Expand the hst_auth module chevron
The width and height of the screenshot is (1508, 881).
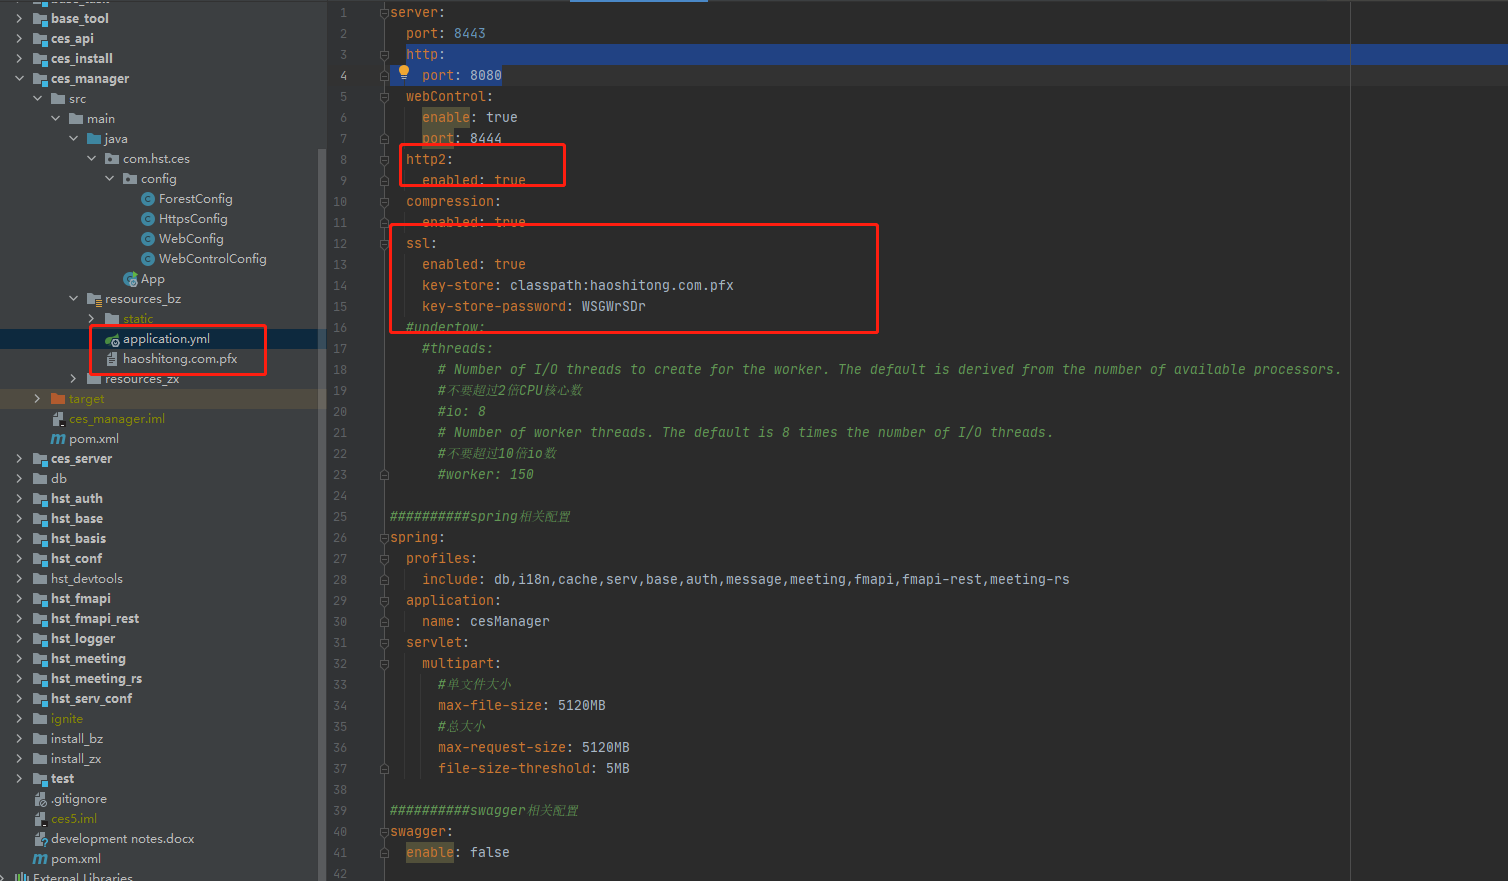[19, 499]
